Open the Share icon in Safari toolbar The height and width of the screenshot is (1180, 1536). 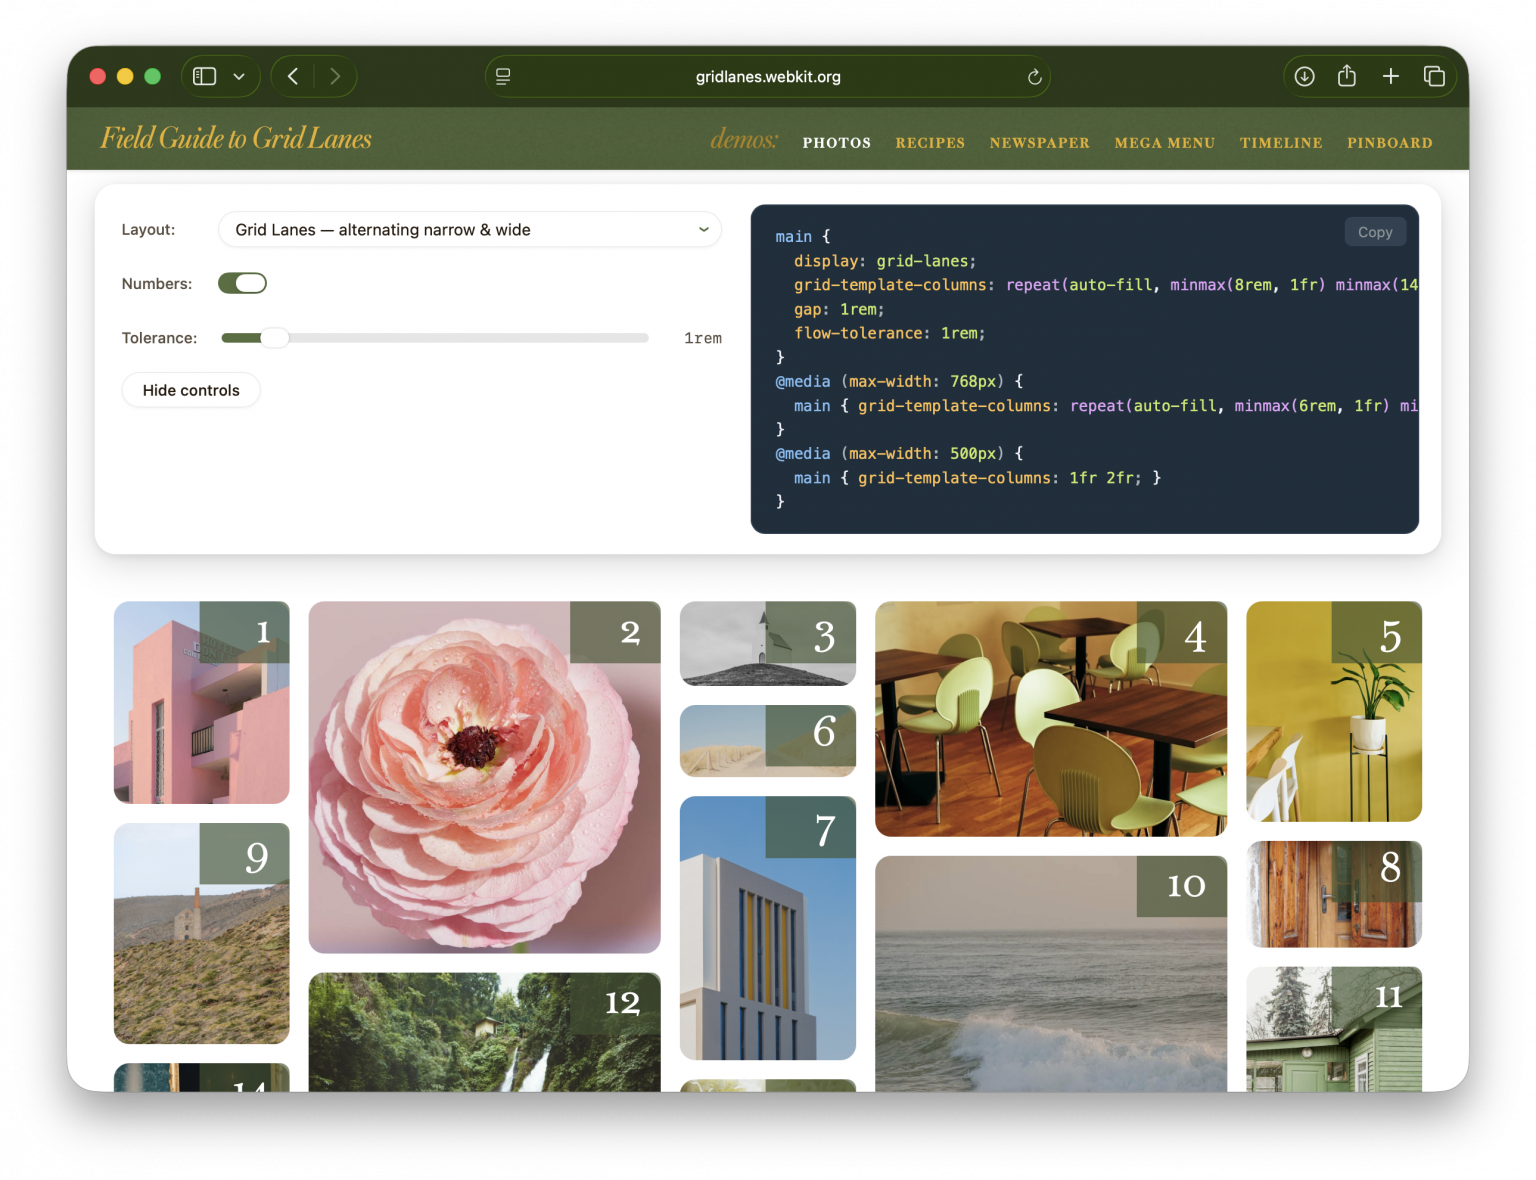tap(1347, 76)
